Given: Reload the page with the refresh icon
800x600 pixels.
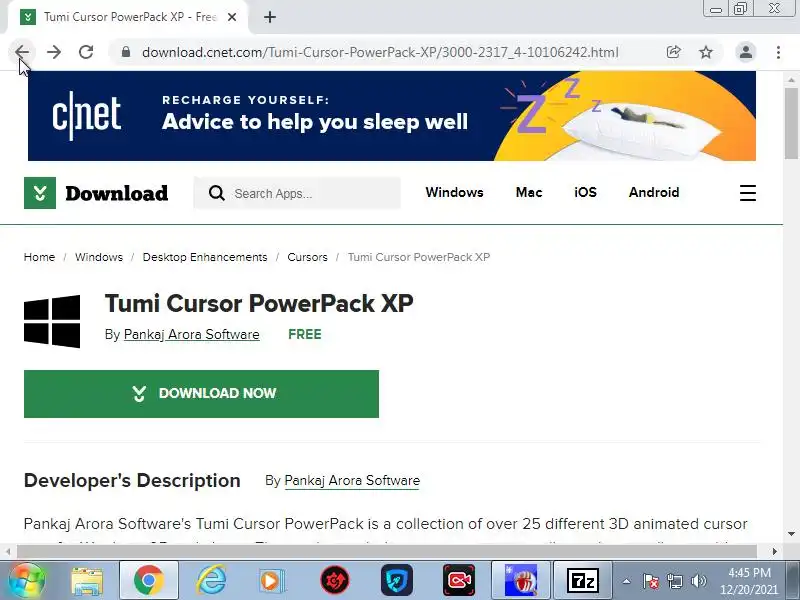Looking at the screenshot, I should pyautogui.click(x=86, y=52).
